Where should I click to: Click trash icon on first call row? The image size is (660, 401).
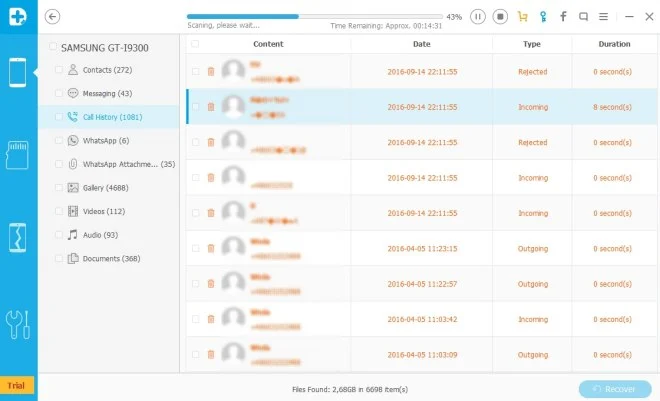click(x=210, y=72)
